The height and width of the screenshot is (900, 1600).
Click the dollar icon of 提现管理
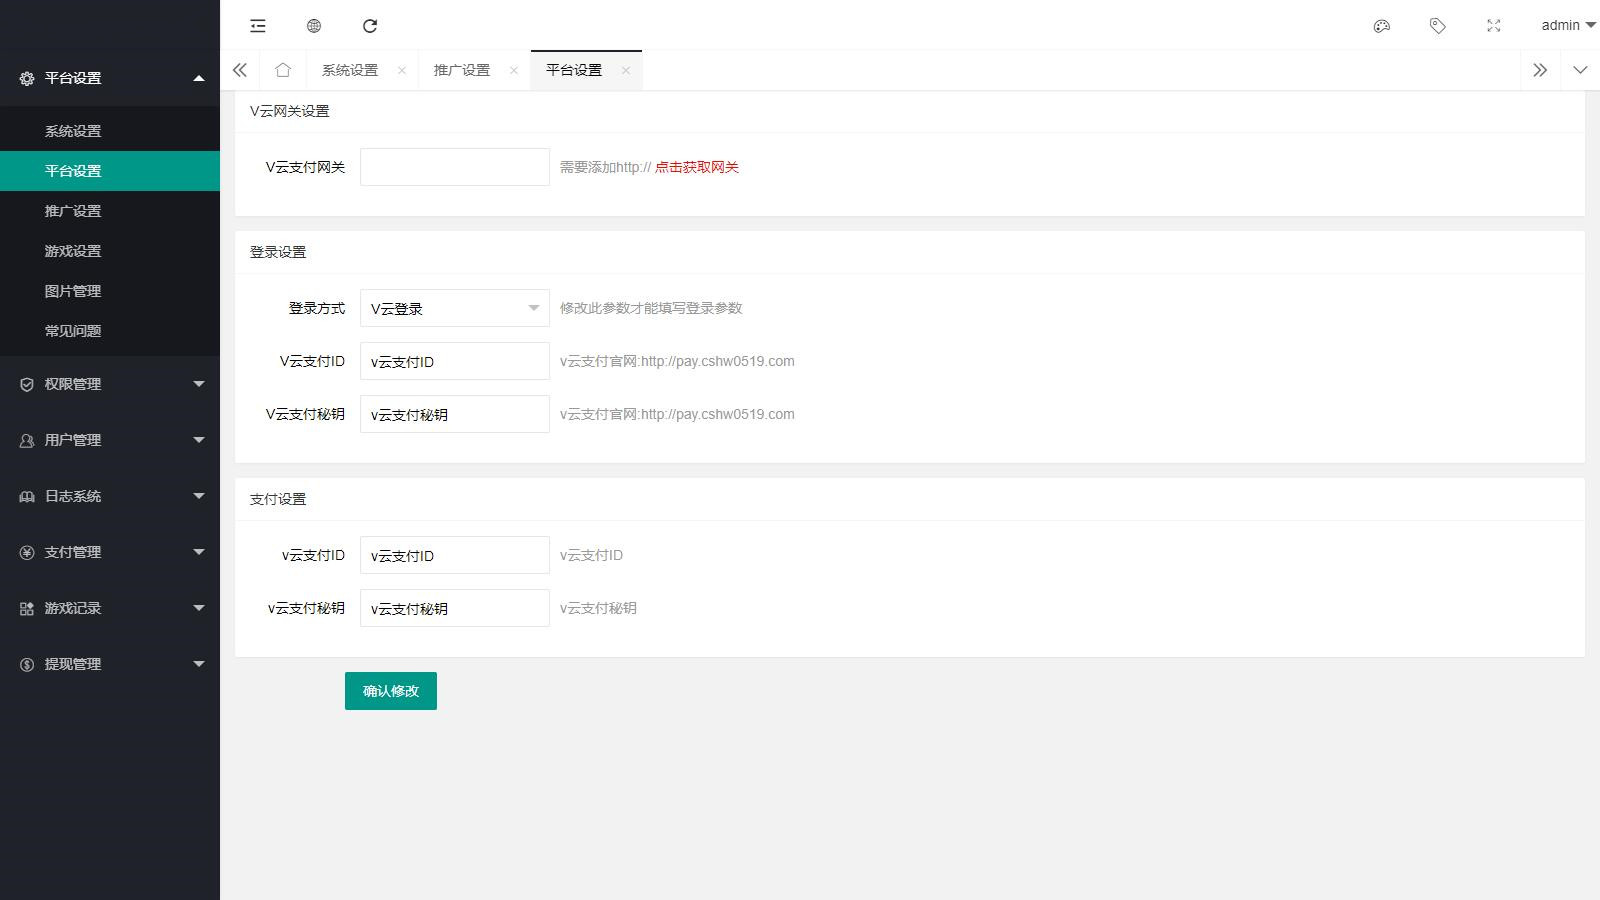[x=27, y=664]
